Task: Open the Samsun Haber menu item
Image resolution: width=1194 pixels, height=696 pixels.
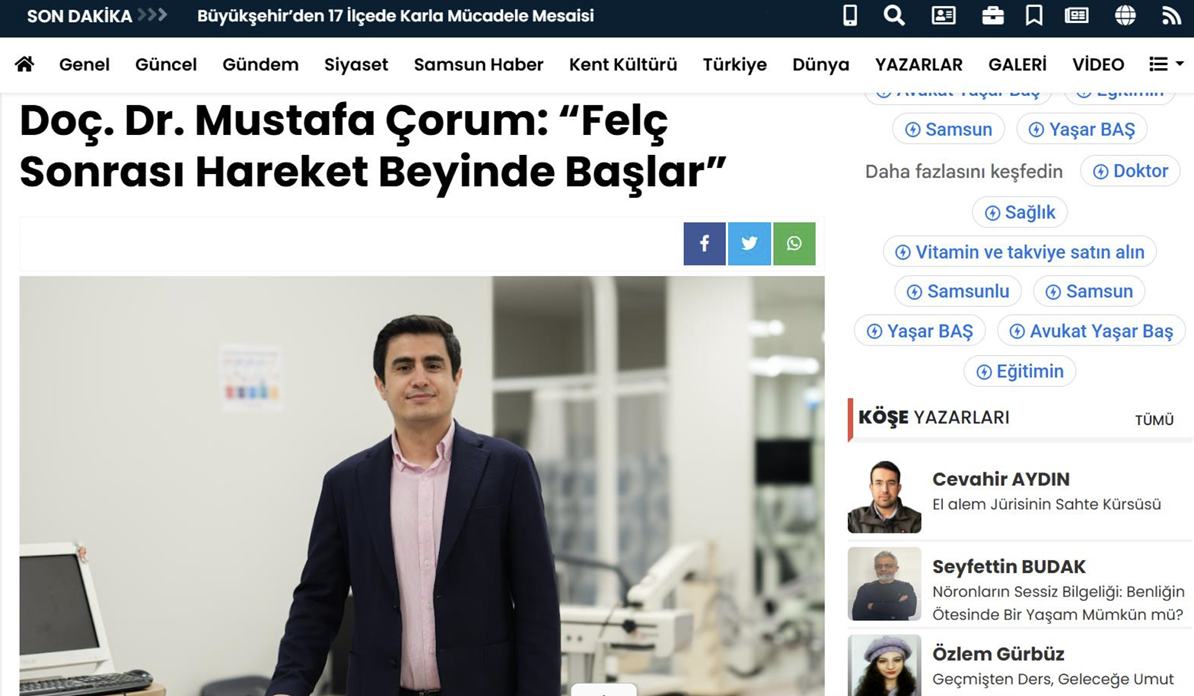Action: point(478,64)
